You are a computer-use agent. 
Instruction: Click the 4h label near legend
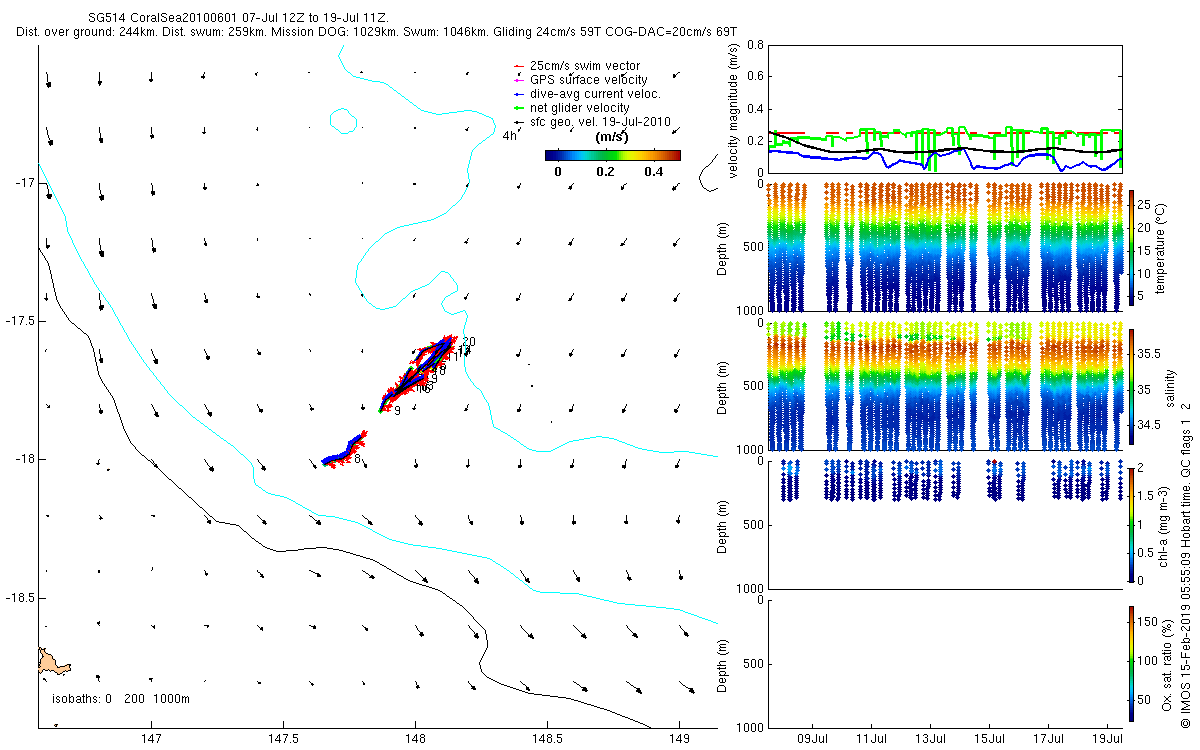coord(510,135)
